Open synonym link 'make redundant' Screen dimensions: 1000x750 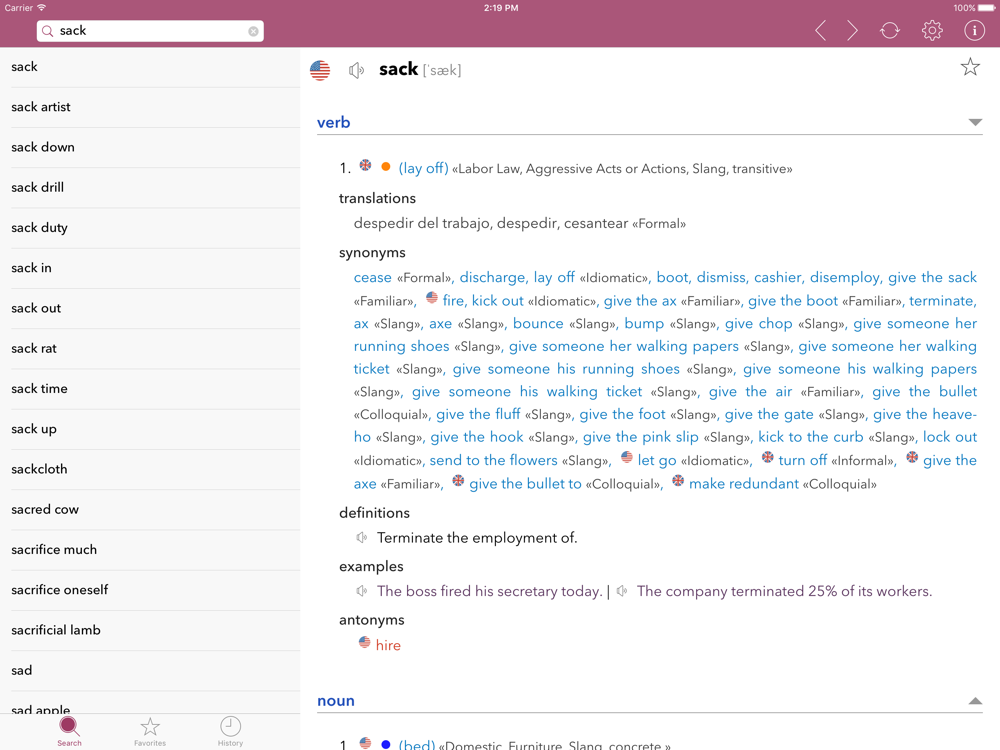pos(744,483)
